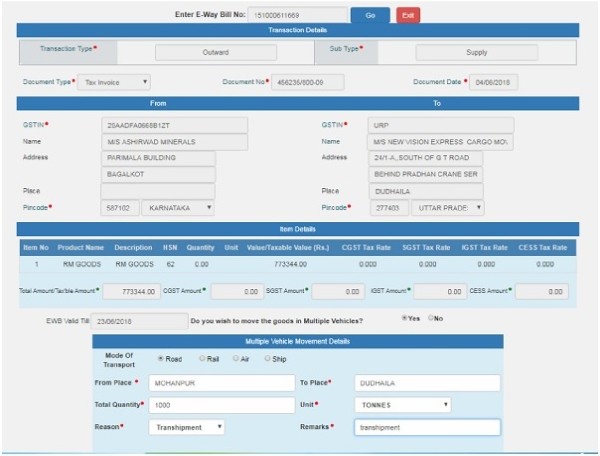This screenshot has height=456, width=600.
Task: Choose Rail as mode of transport
Action: click(x=203, y=357)
